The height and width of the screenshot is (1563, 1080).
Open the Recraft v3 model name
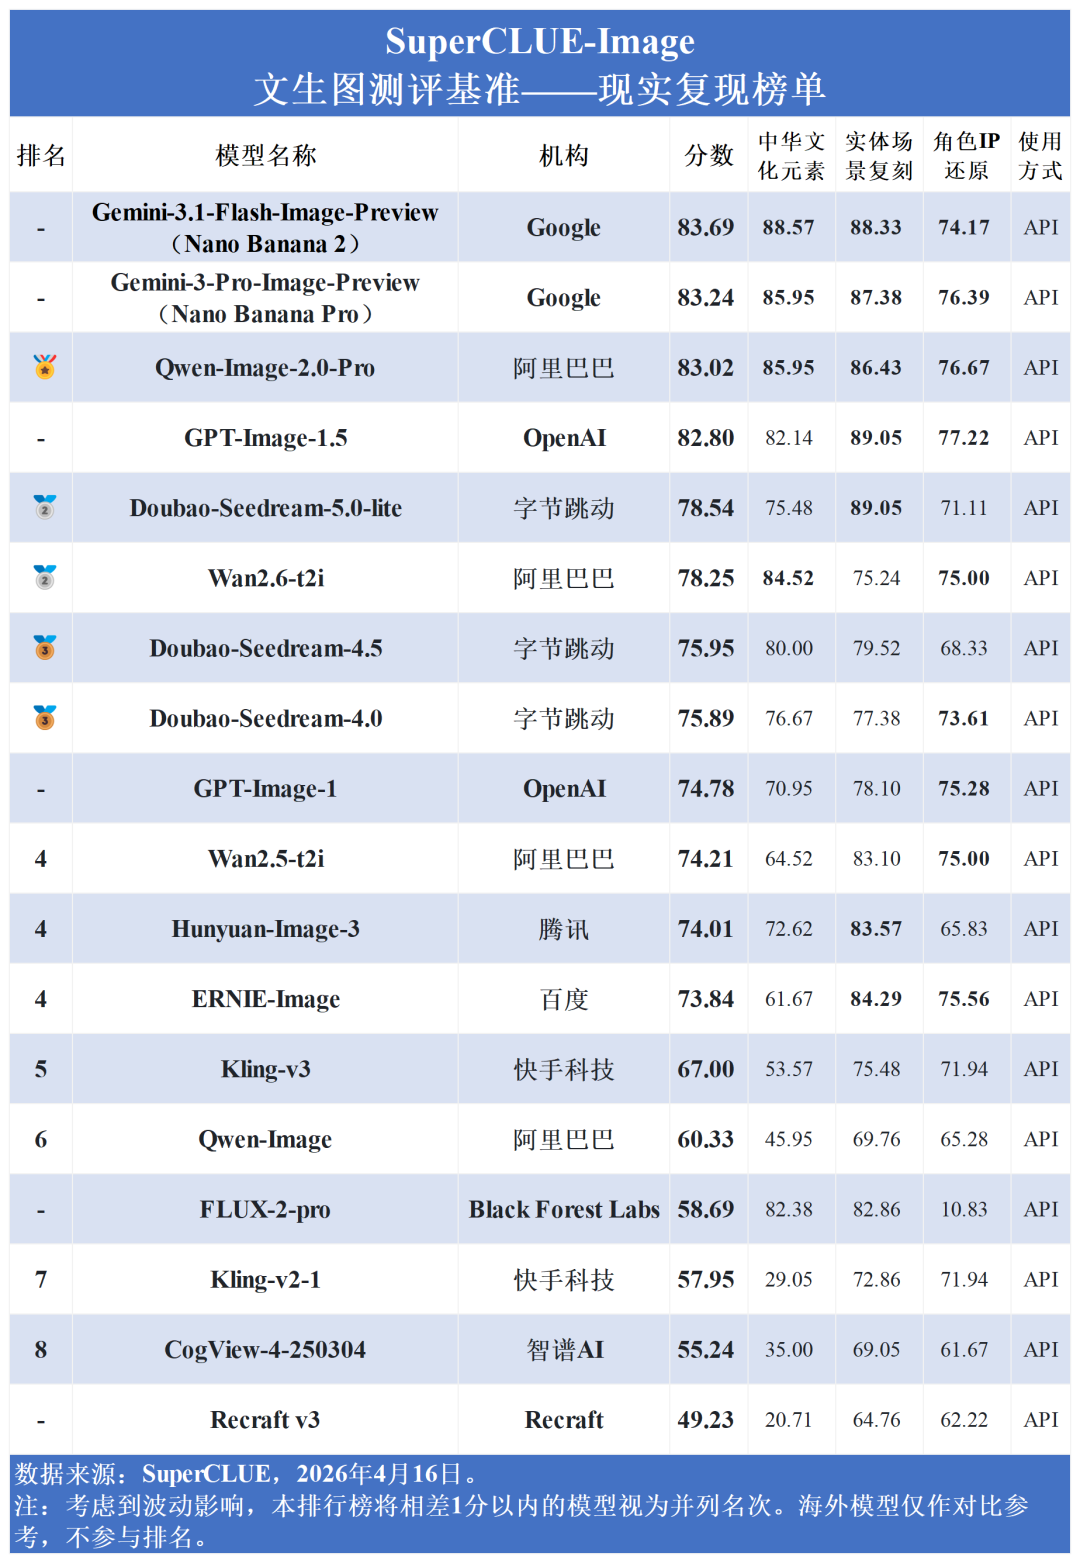click(x=265, y=1420)
